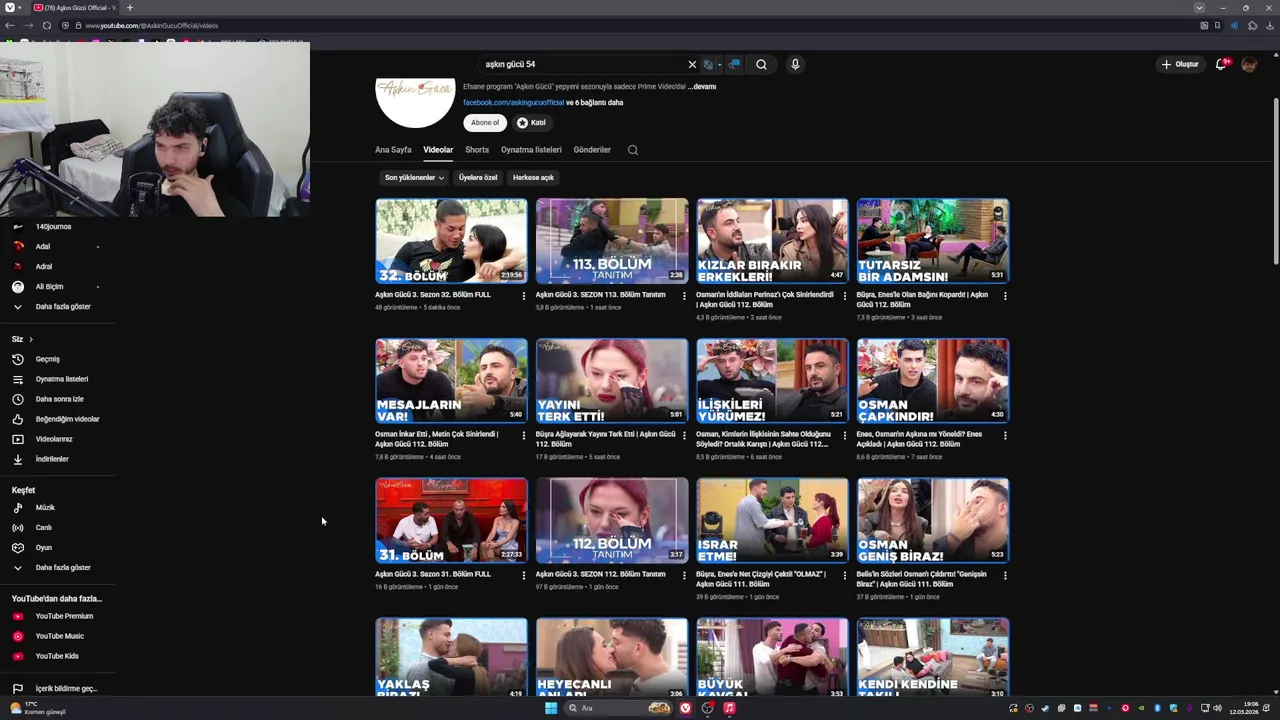Click the 'Oluştur' create button

[x=1180, y=64]
